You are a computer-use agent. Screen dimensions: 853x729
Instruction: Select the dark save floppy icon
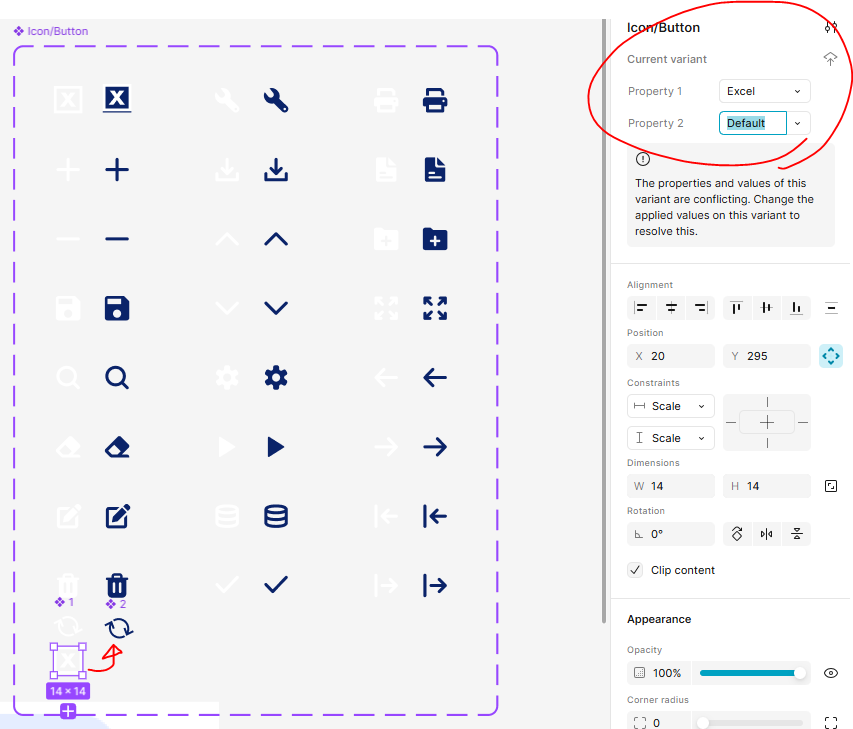117,308
